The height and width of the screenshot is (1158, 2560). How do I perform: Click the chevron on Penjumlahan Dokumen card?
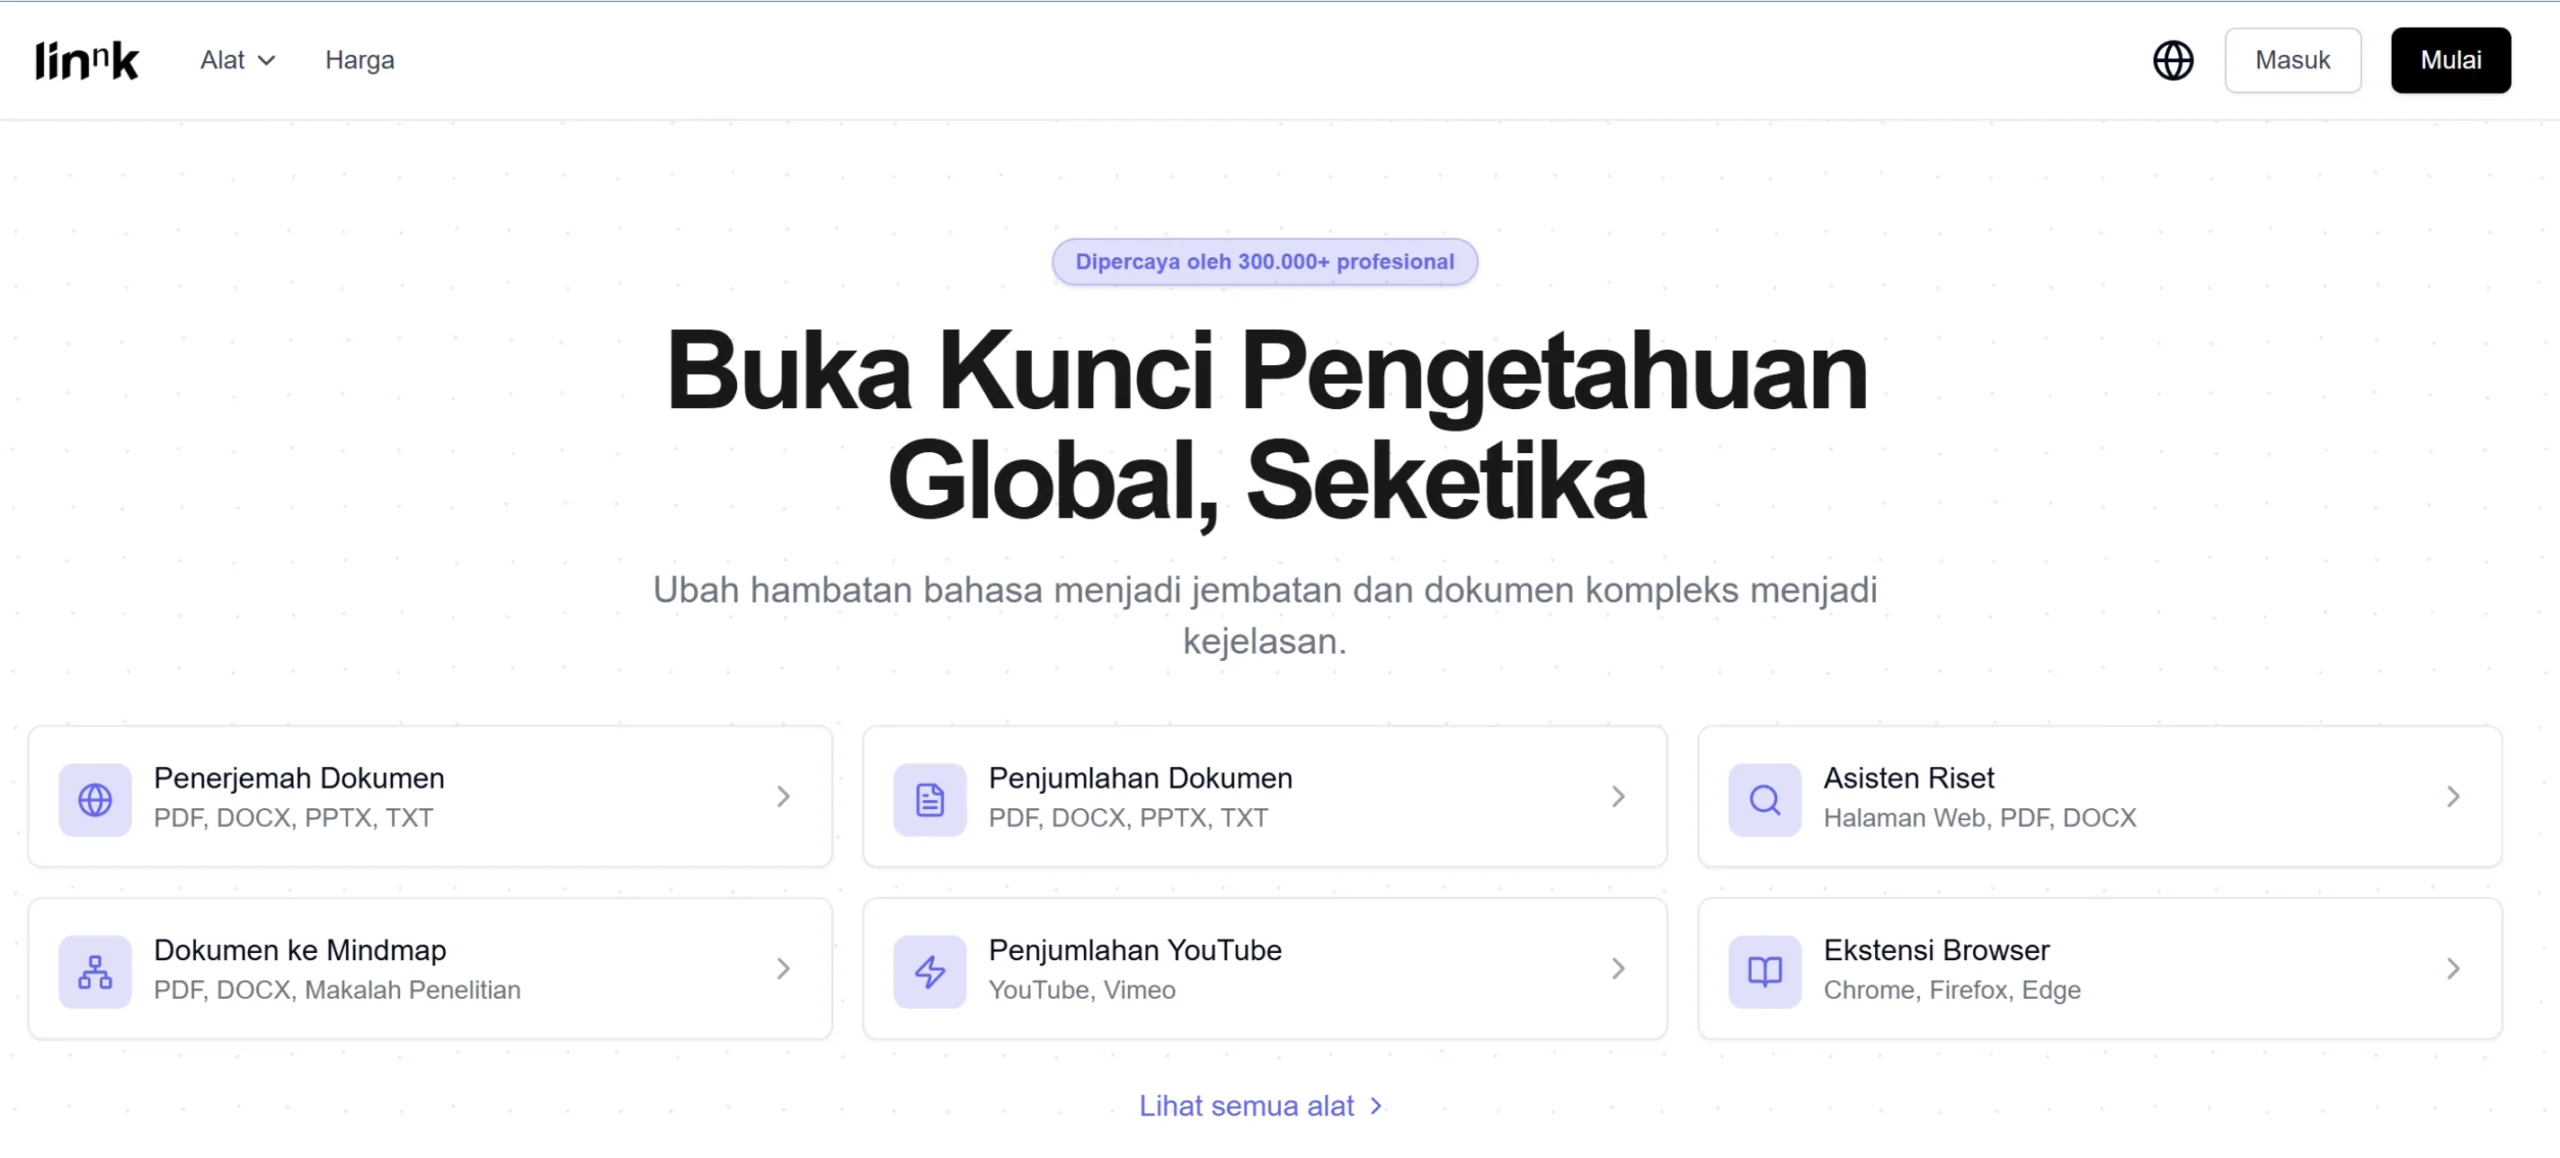coord(1617,797)
